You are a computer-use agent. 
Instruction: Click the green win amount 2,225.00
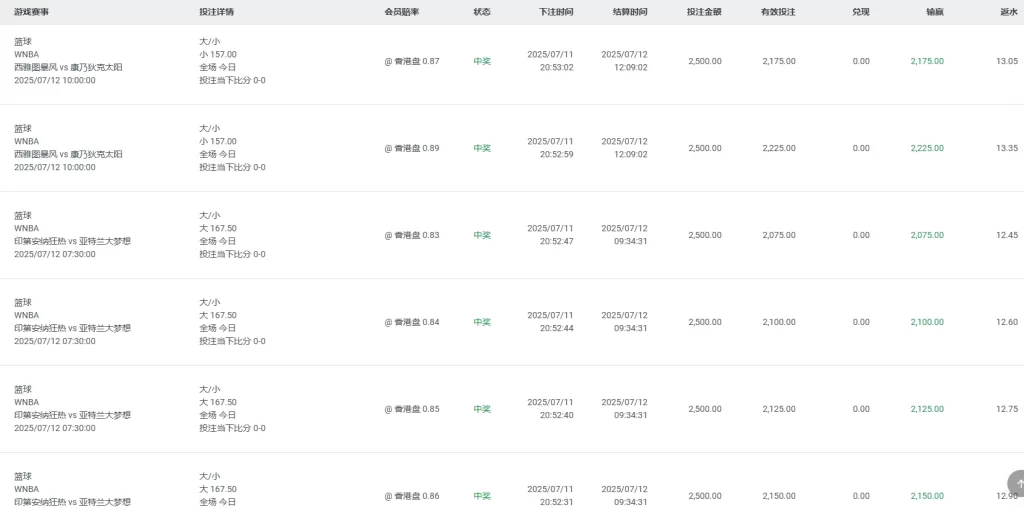[927, 148]
